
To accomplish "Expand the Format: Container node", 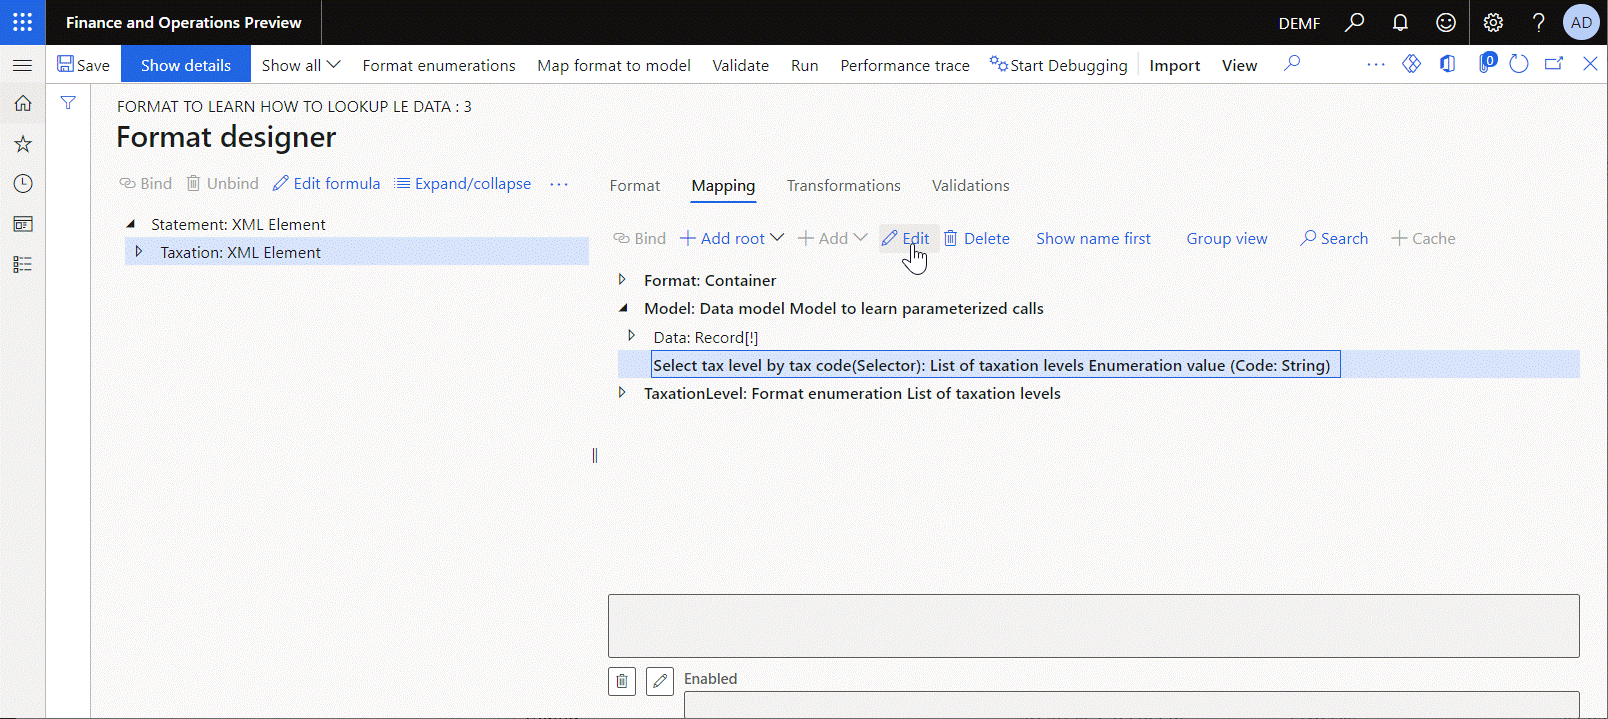I will click(622, 280).
